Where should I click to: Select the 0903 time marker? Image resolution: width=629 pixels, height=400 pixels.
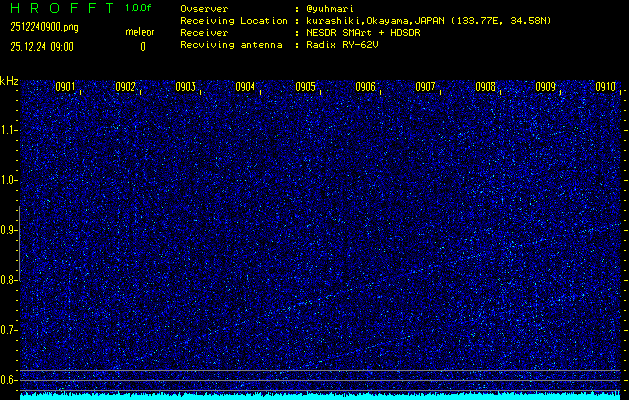pos(186,87)
